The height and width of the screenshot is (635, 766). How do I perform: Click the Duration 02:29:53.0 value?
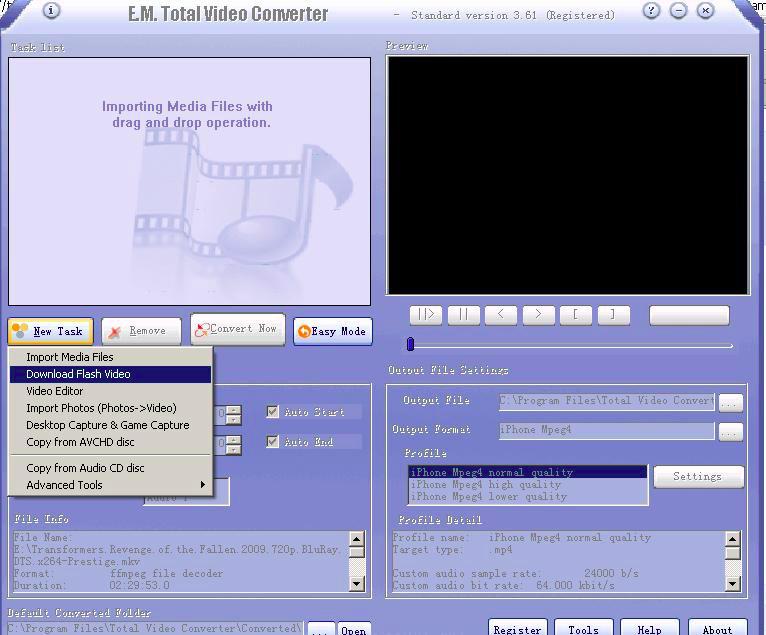tap(139, 585)
